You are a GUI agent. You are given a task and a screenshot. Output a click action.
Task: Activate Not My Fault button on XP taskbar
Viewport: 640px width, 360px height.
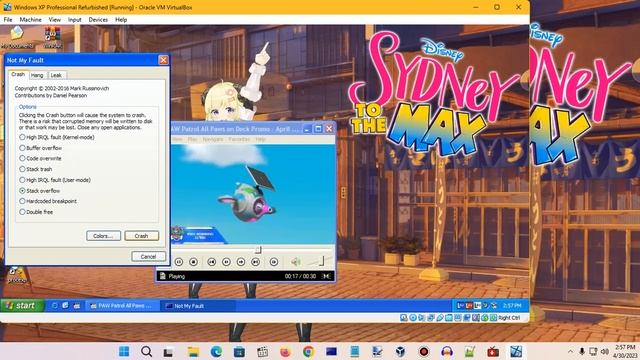click(199, 306)
